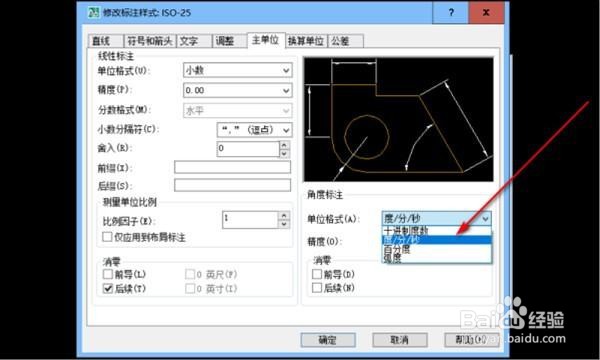600x360 pixels.
Task: Open the 符号和箭头 tab
Action: point(150,41)
